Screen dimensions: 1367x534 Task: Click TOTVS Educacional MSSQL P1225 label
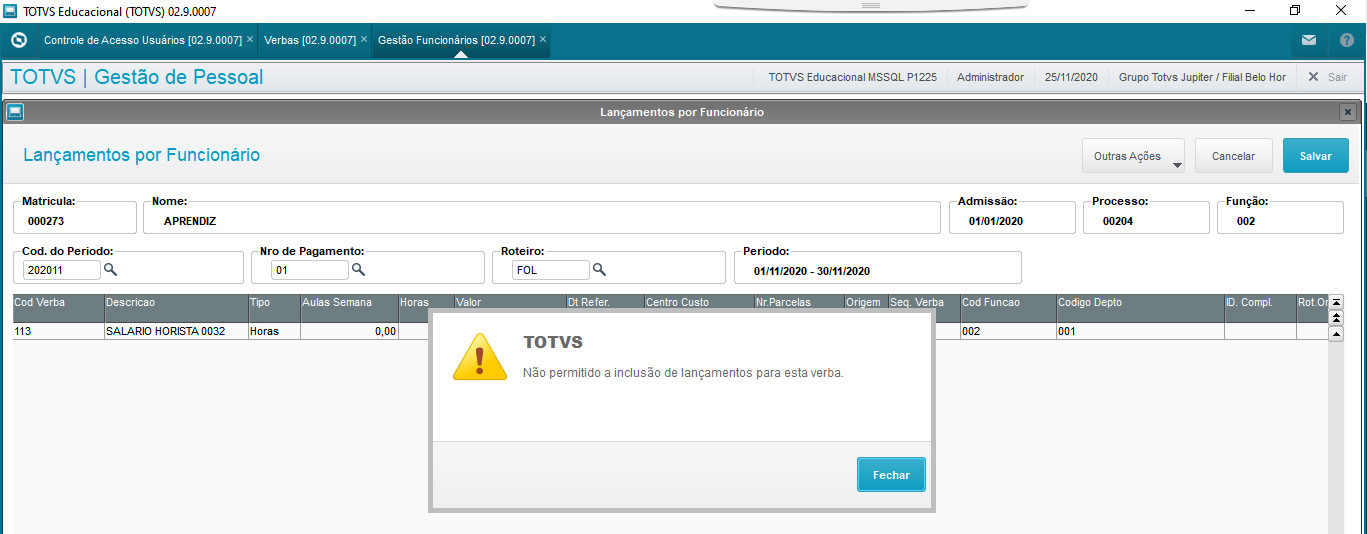tap(852, 77)
